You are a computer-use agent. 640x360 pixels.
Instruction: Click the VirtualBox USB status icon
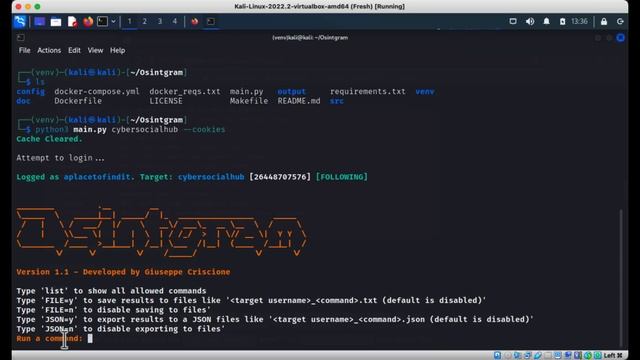[538, 356]
